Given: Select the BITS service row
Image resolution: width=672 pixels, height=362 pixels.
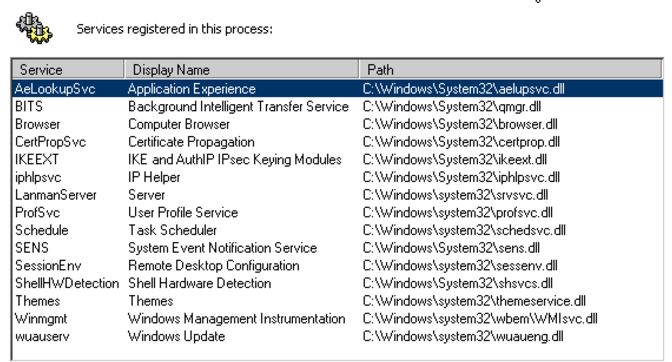Looking at the screenshot, I should pyautogui.click(x=337, y=106).
